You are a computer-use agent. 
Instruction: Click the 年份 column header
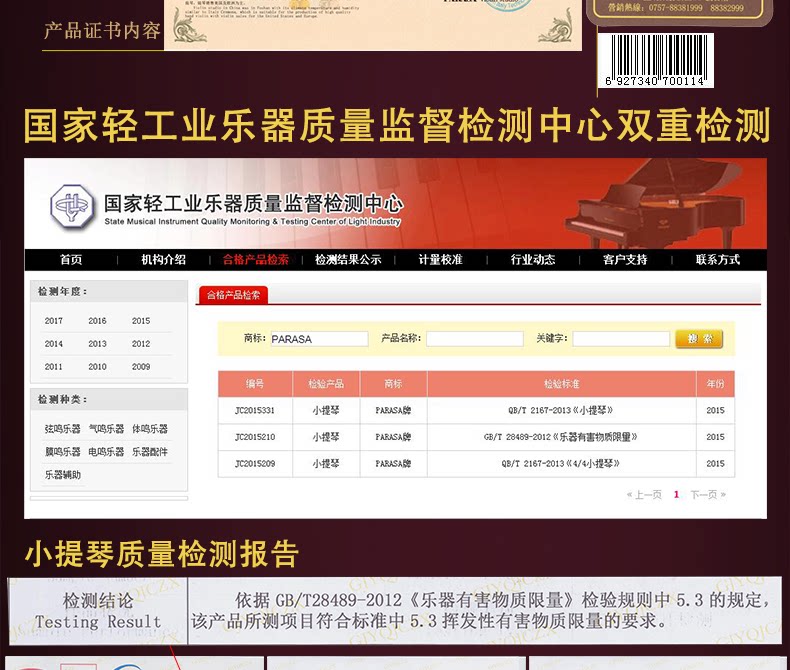pyautogui.click(x=715, y=384)
